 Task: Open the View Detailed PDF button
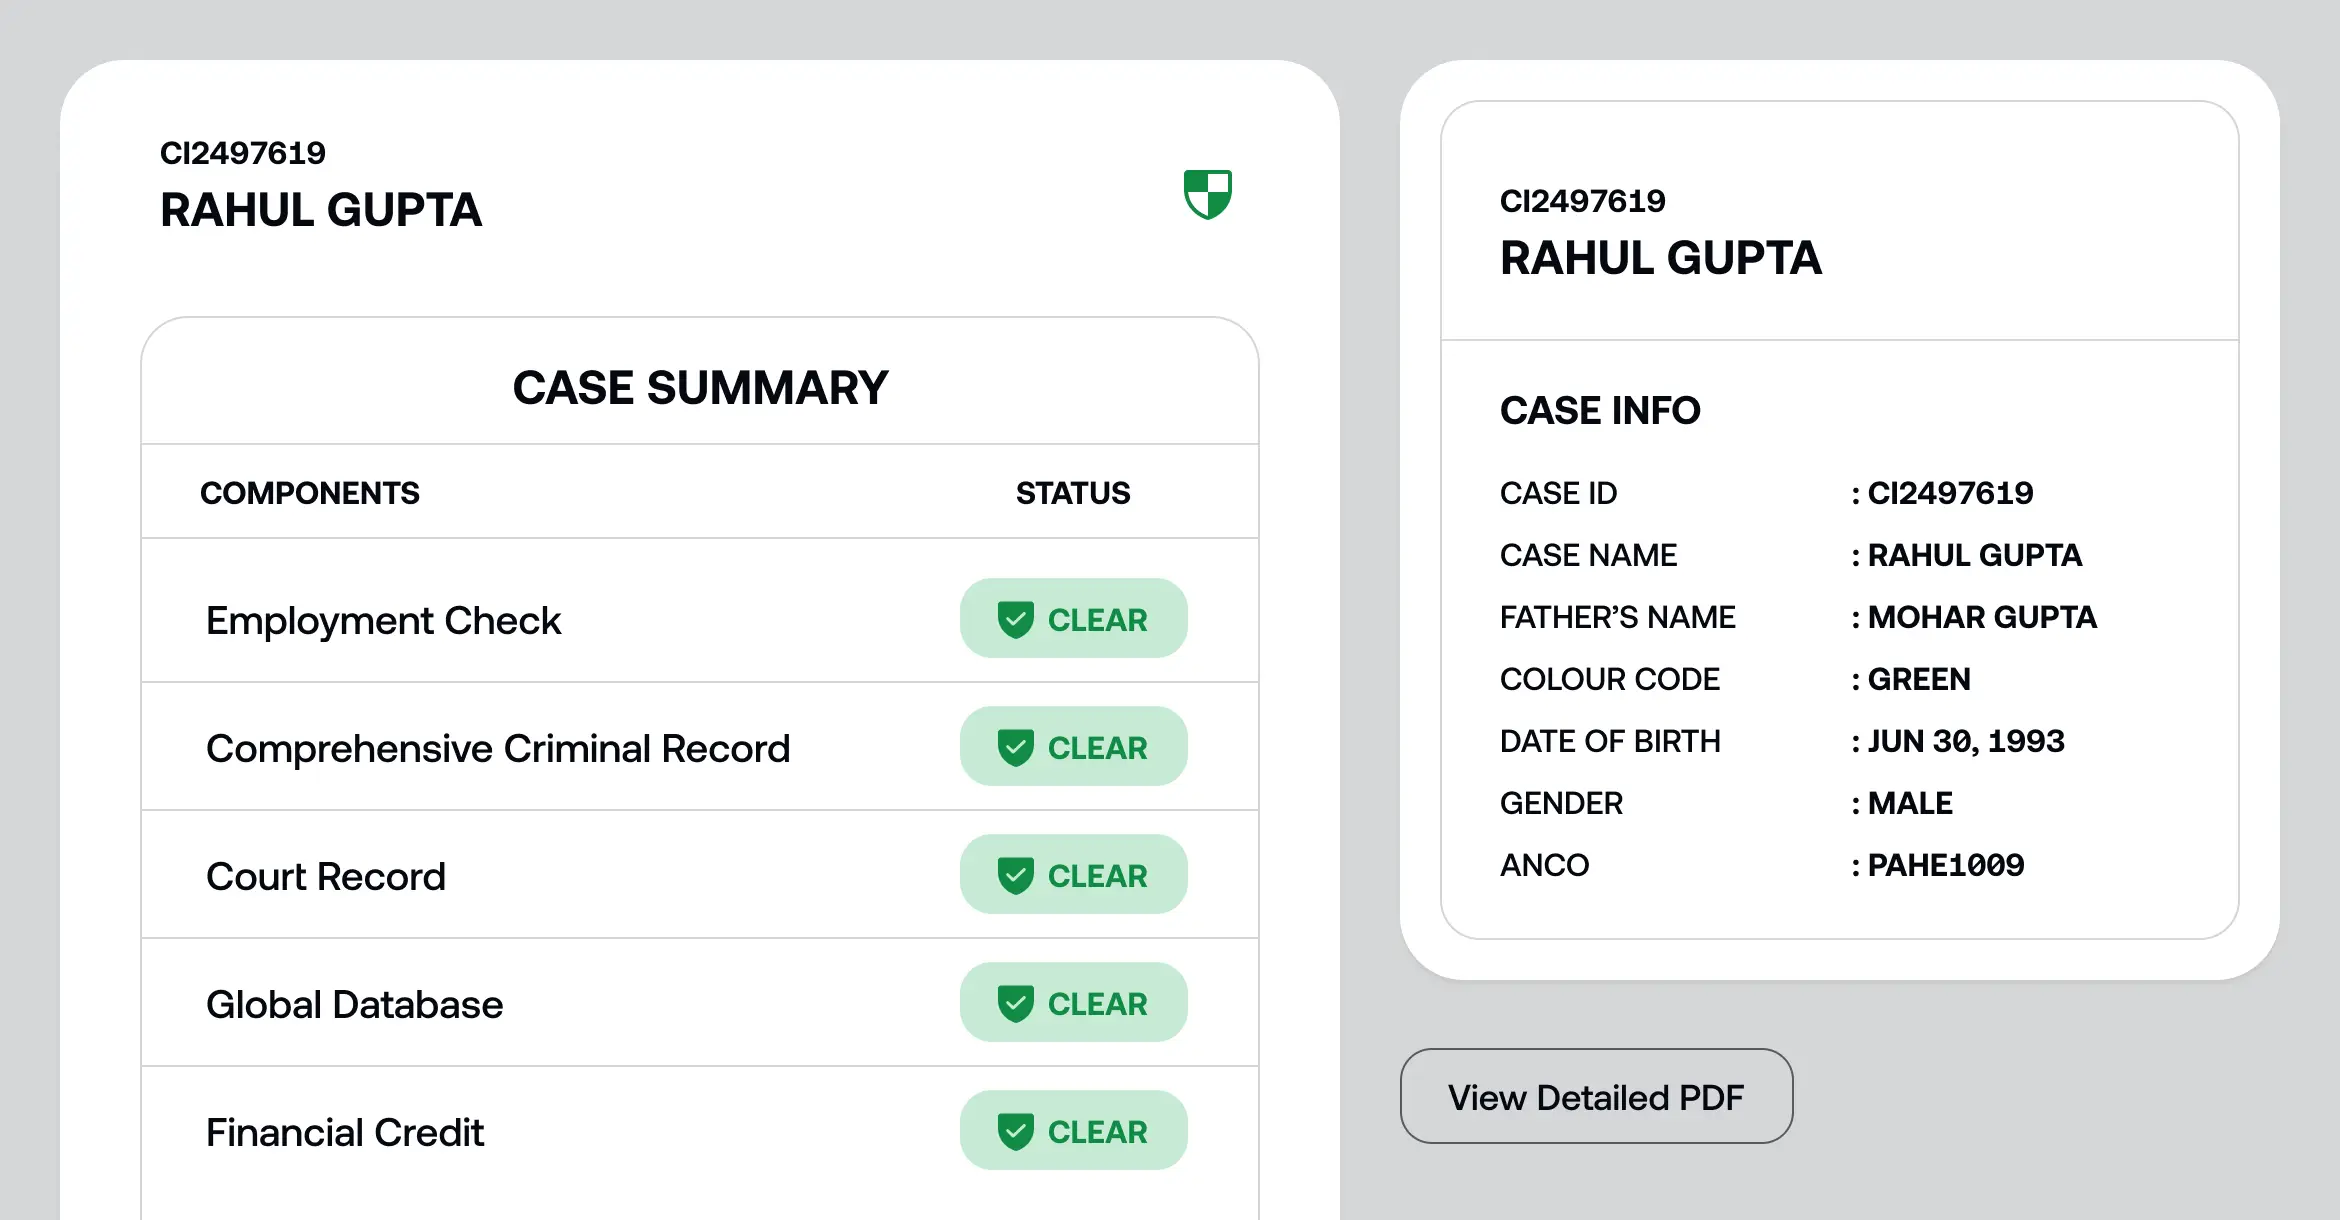click(1596, 1097)
